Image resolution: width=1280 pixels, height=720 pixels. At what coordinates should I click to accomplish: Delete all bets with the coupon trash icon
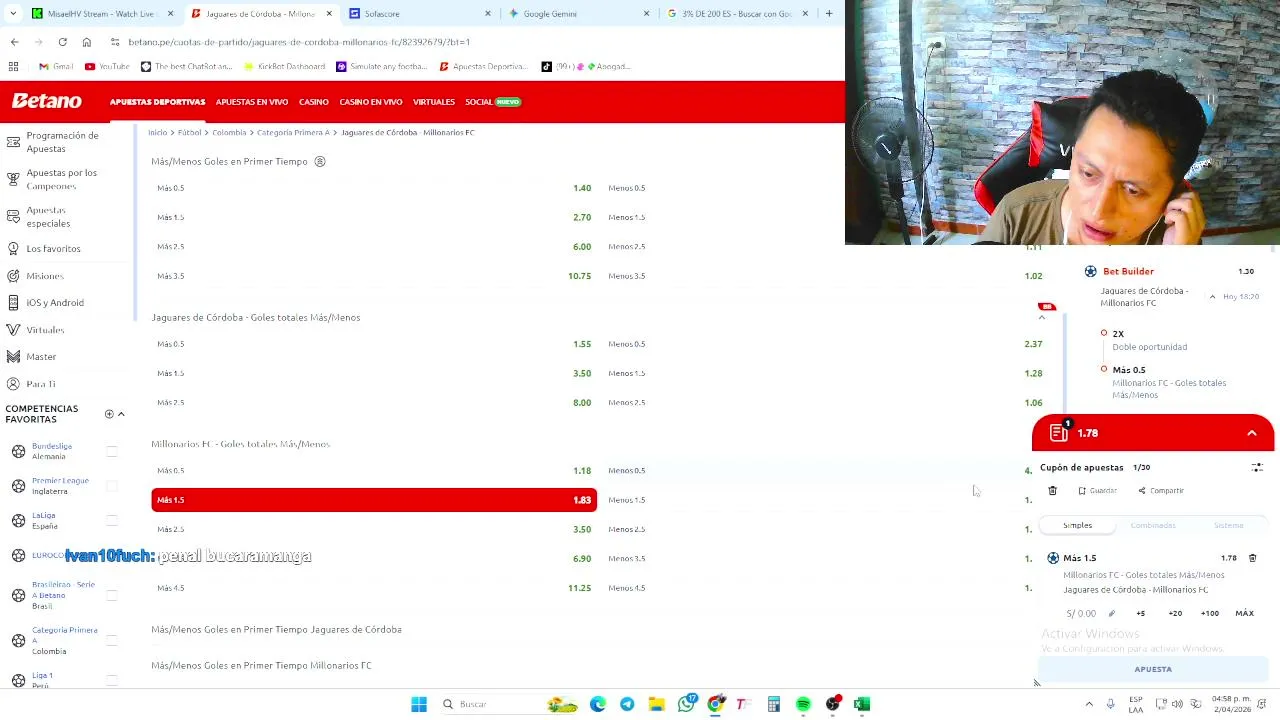pos(1052,491)
